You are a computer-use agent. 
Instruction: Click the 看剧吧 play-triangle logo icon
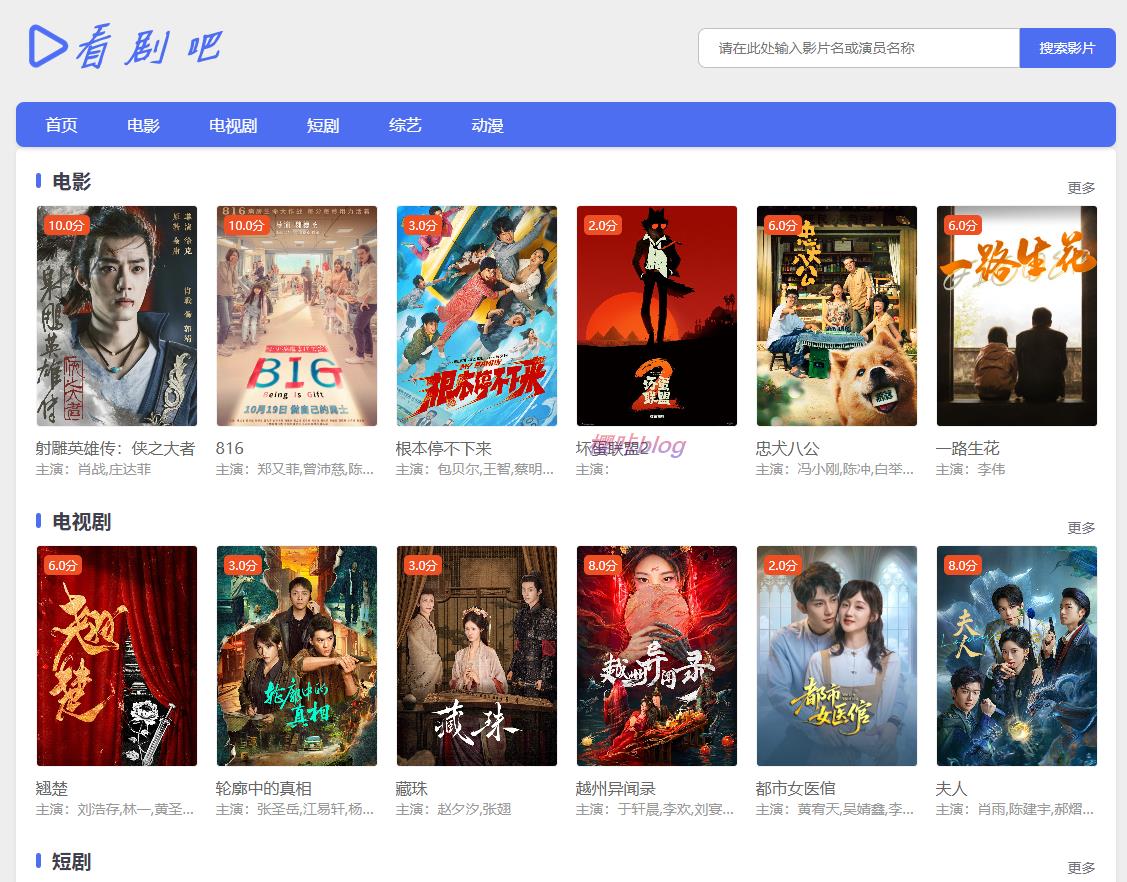47,45
